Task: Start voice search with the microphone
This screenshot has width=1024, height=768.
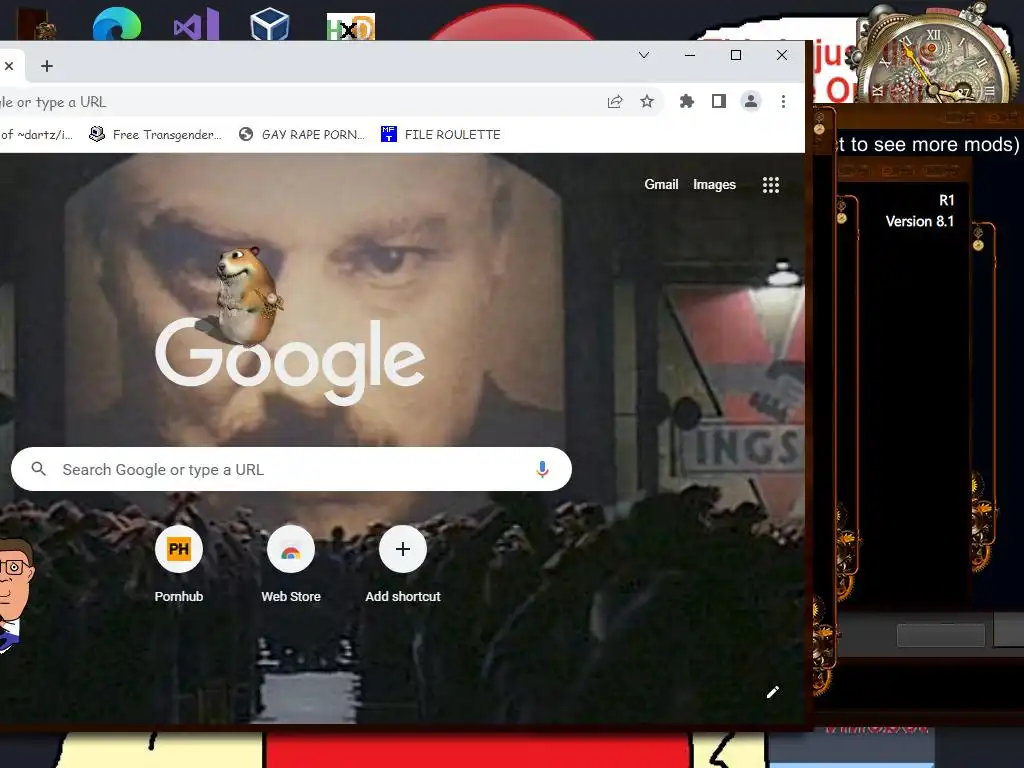Action: point(542,469)
